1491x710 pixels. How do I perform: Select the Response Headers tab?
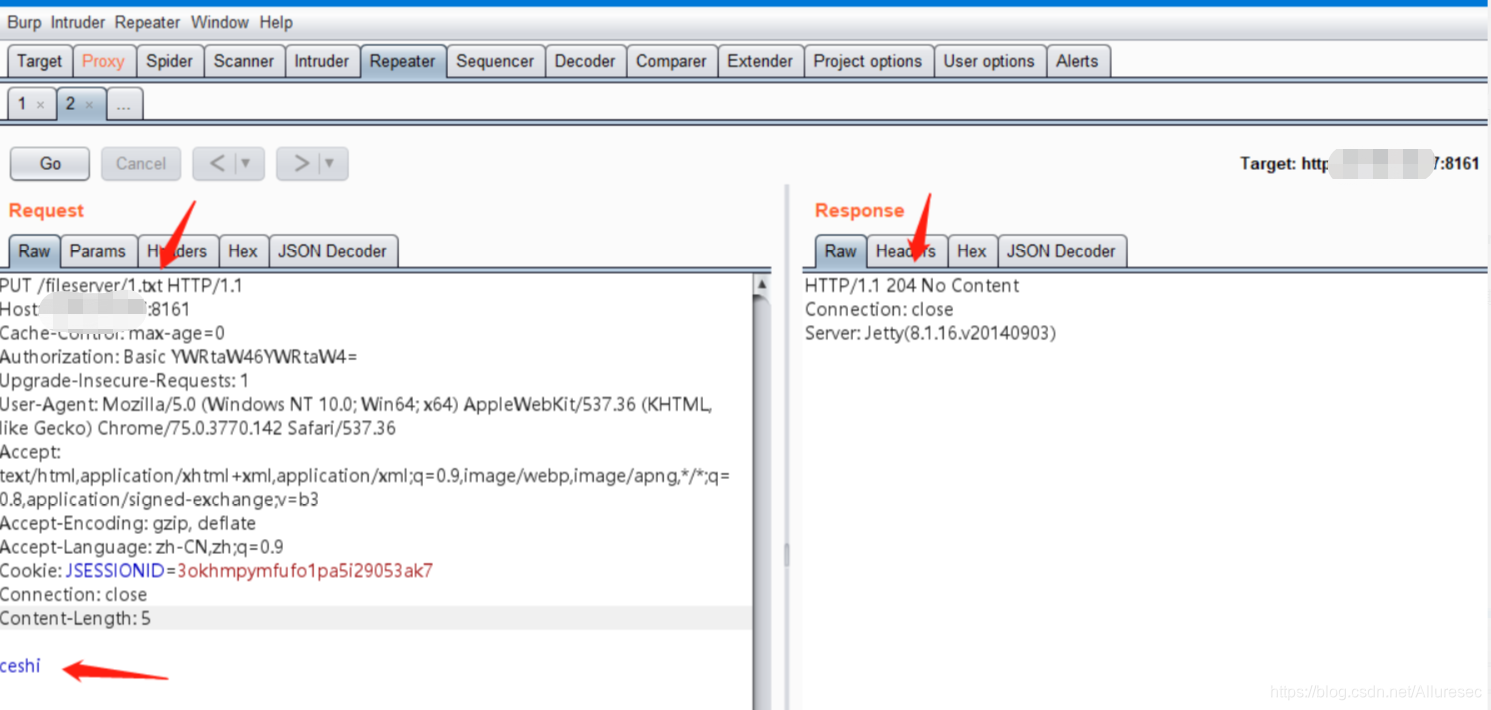[x=906, y=251]
